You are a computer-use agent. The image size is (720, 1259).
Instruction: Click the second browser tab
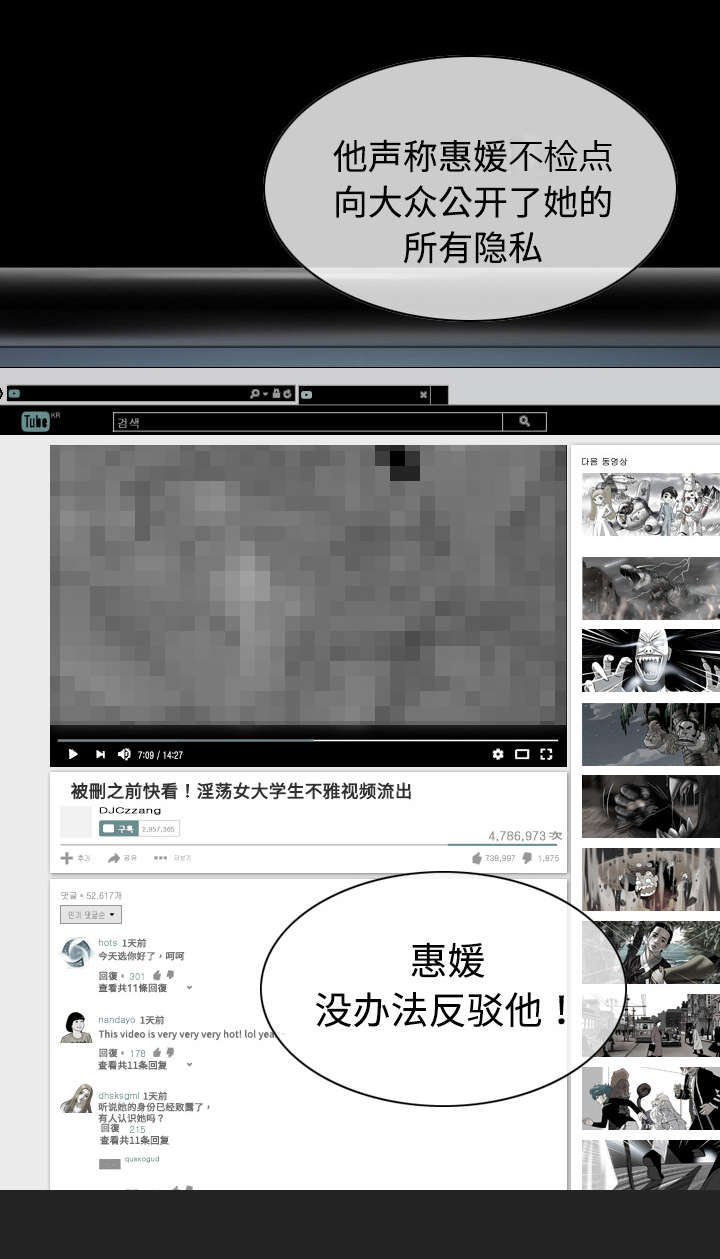point(364,395)
